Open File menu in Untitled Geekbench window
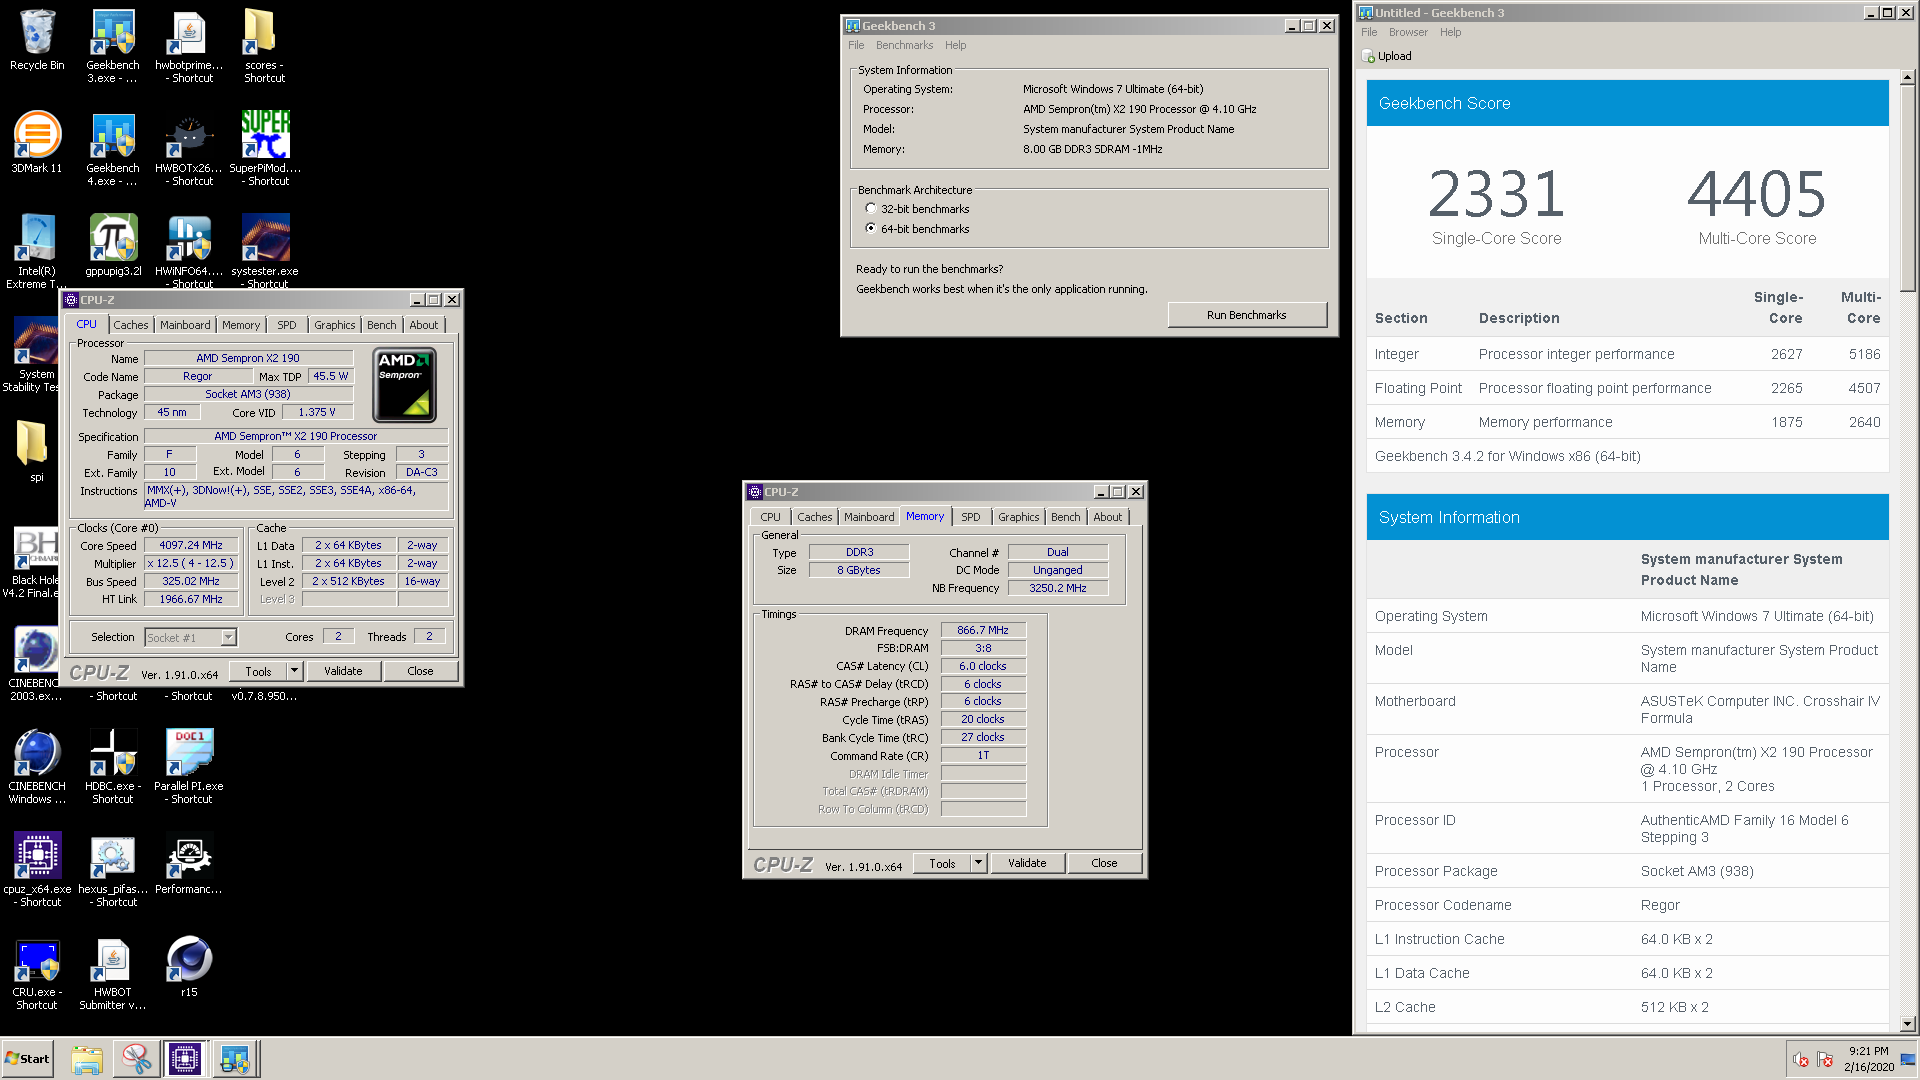 coord(1369,32)
